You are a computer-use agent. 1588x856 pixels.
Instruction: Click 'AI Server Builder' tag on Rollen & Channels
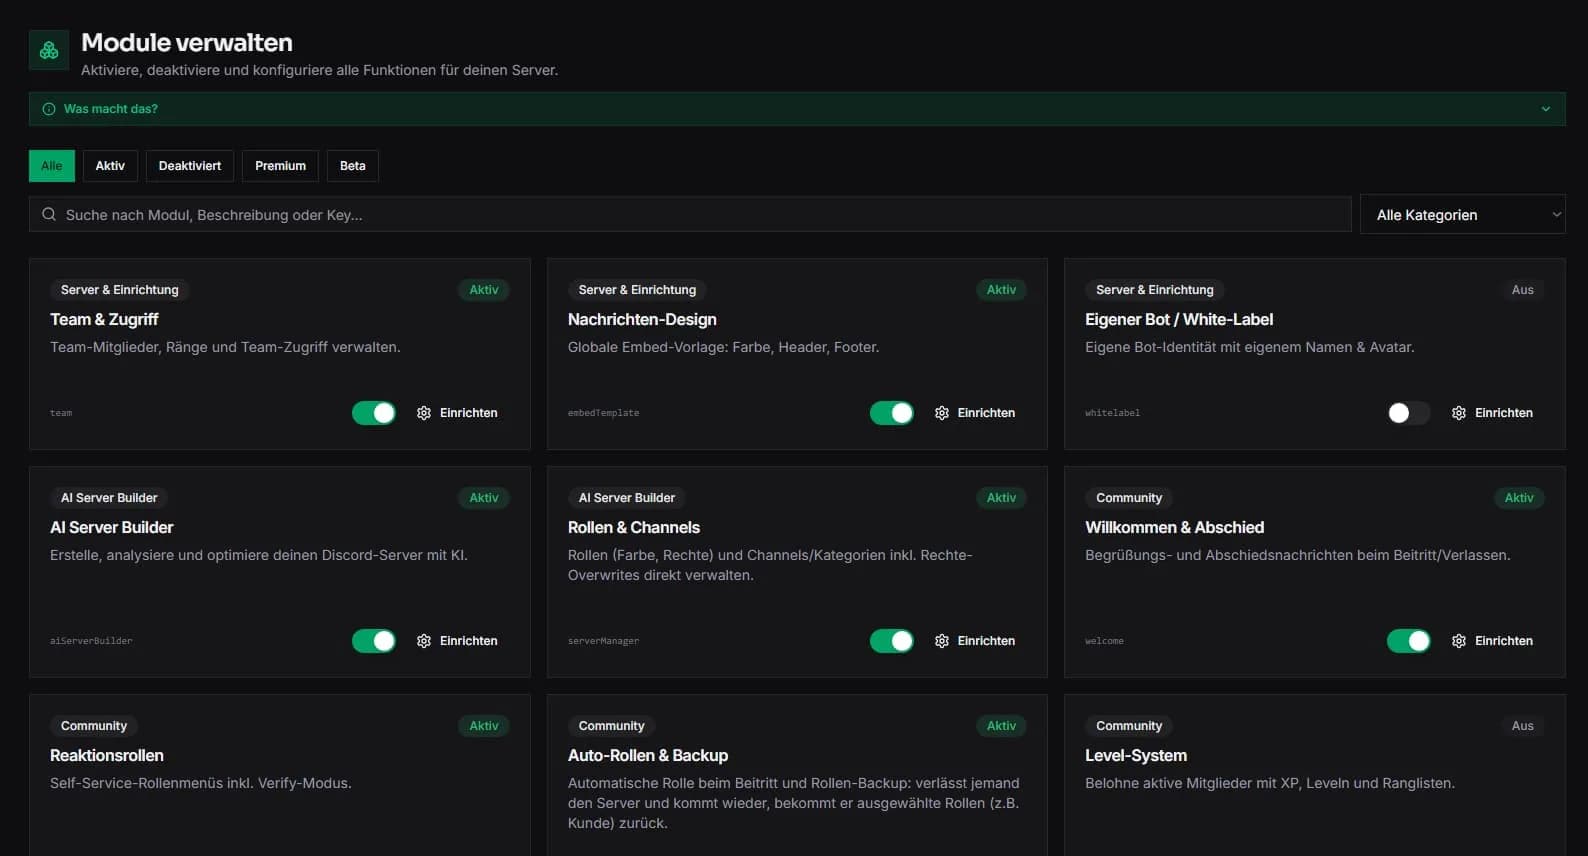coord(627,498)
